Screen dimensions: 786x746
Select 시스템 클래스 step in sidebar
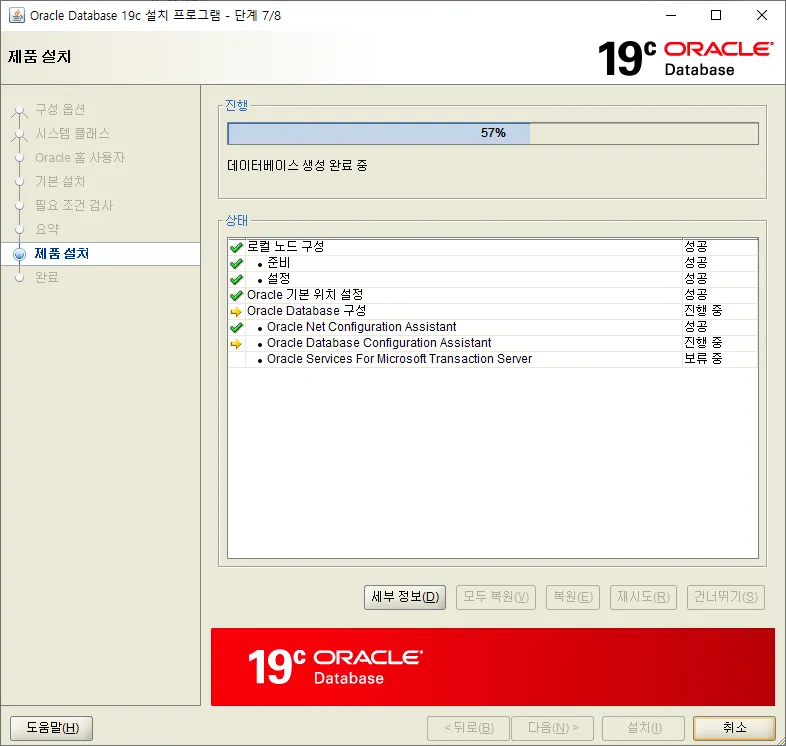(x=72, y=133)
